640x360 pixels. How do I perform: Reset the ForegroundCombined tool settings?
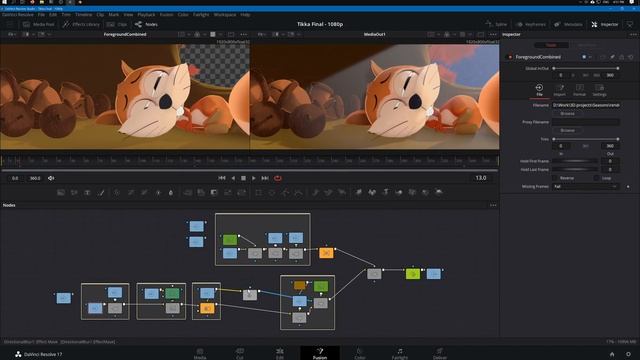[631, 57]
